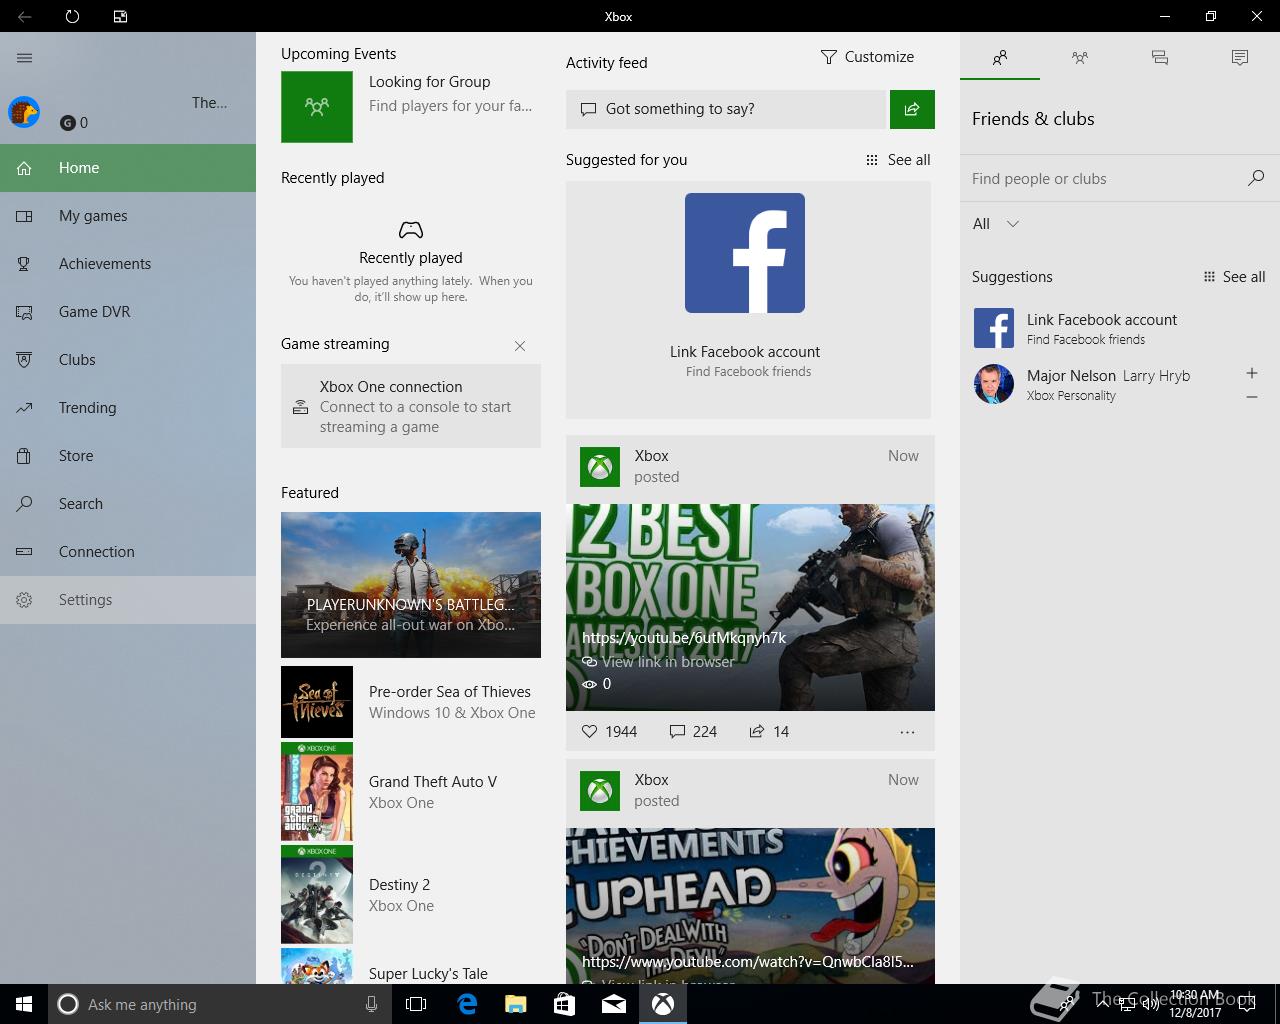Viewport: 1280px width, 1024px height.
Task: Open Game DVR section
Action: click(128, 312)
